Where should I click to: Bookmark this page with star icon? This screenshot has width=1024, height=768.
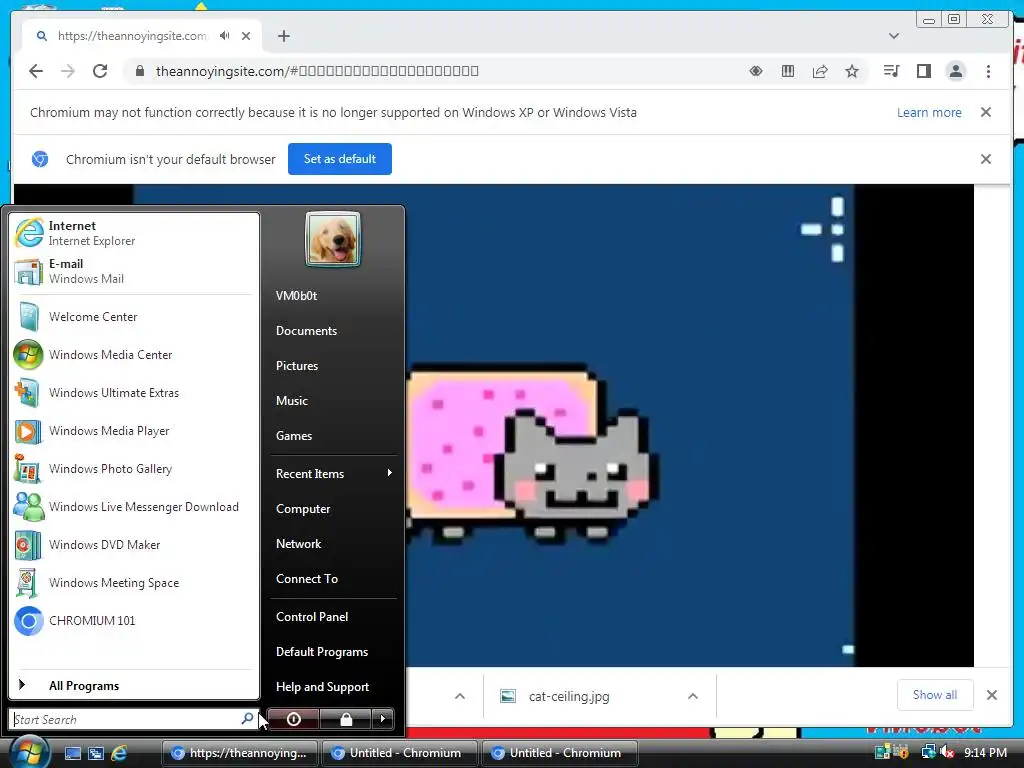pyautogui.click(x=852, y=71)
